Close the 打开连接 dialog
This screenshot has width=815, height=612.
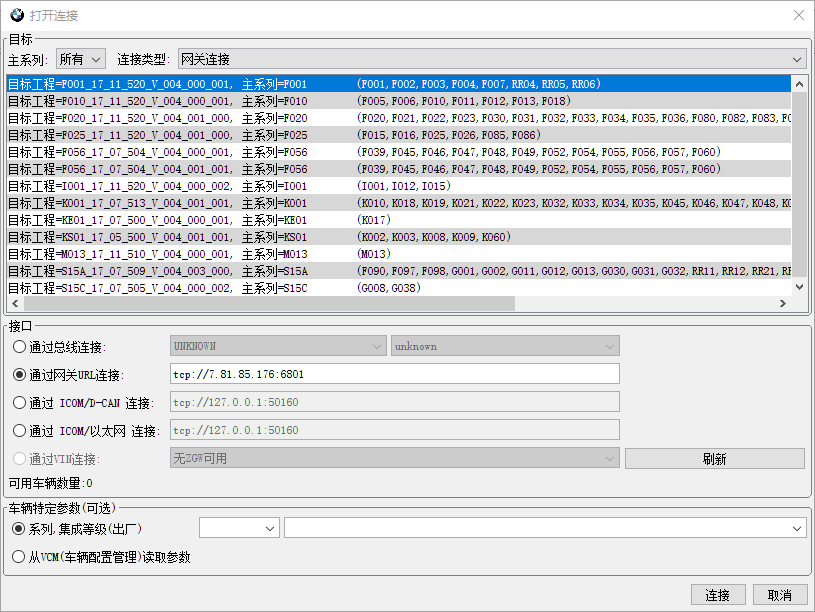[x=798, y=15]
